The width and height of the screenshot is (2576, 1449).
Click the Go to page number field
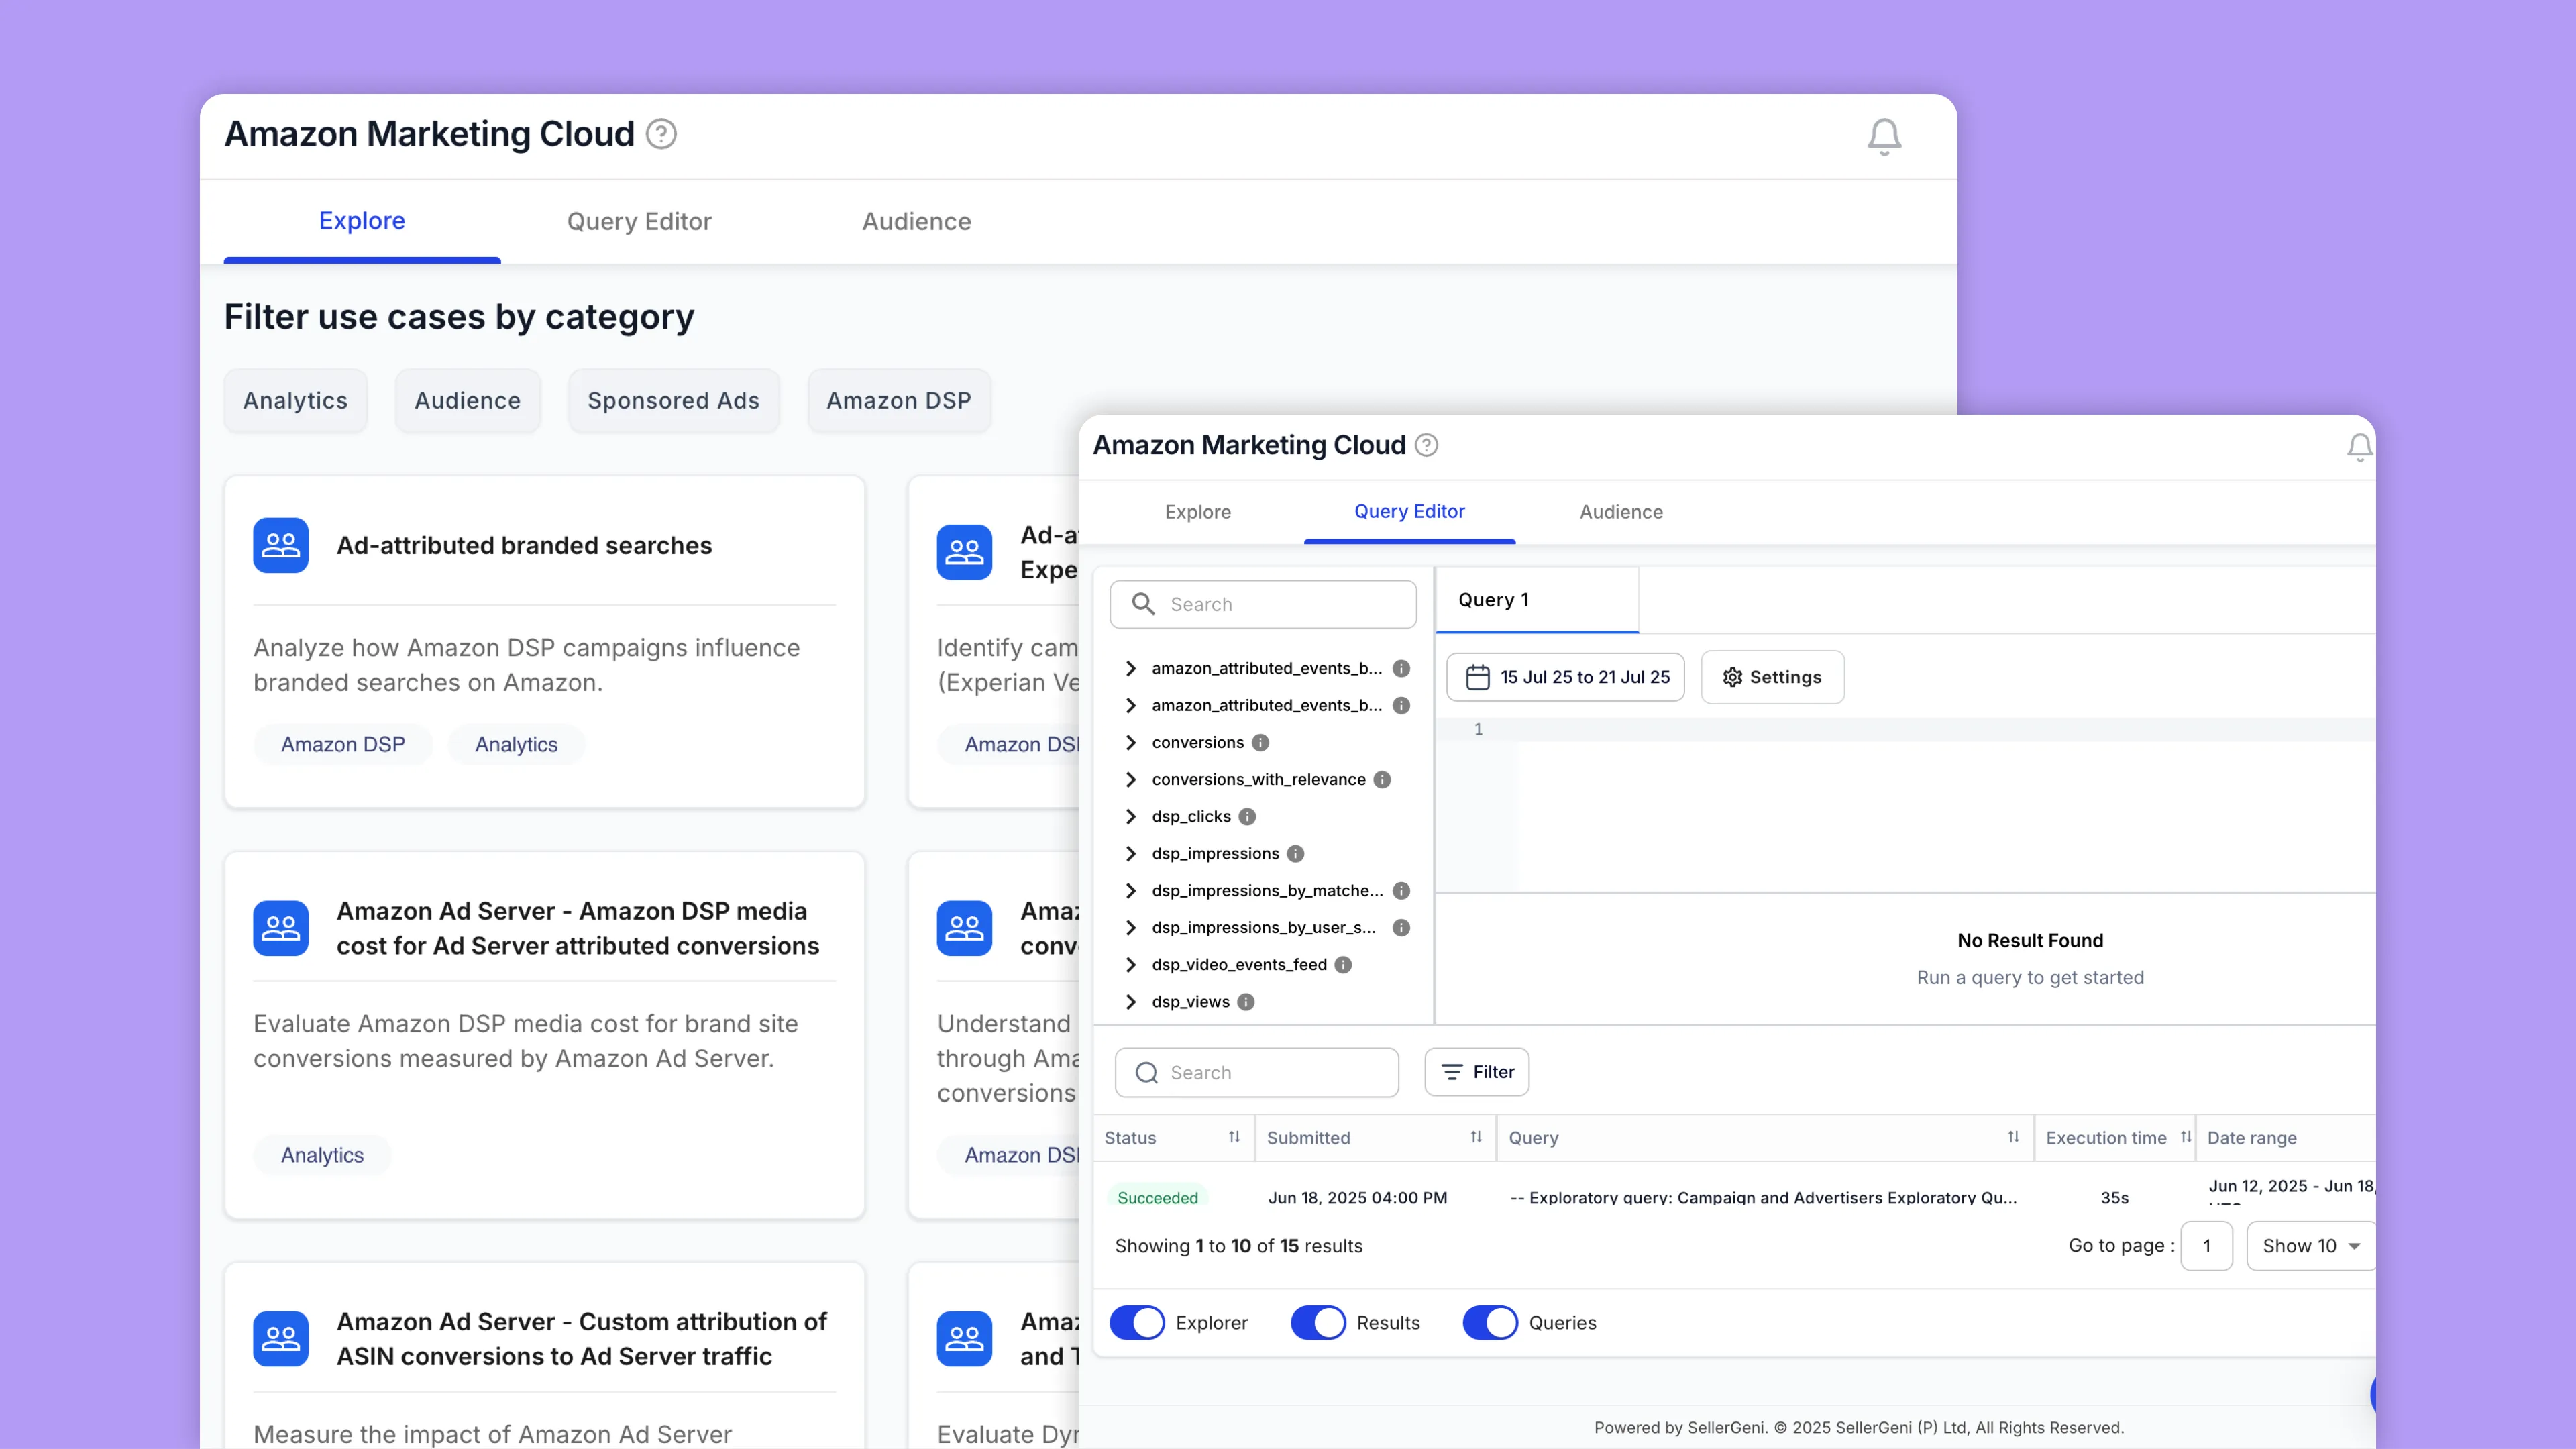[2207, 1246]
